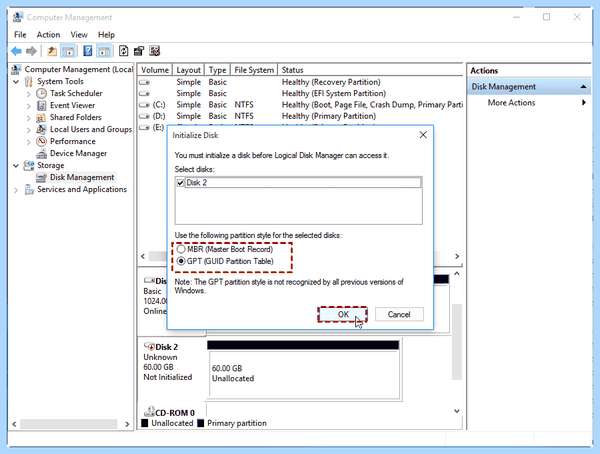Image resolution: width=600 pixels, height=454 pixels.
Task: Click the Services and Applications icon
Action: coord(29,189)
